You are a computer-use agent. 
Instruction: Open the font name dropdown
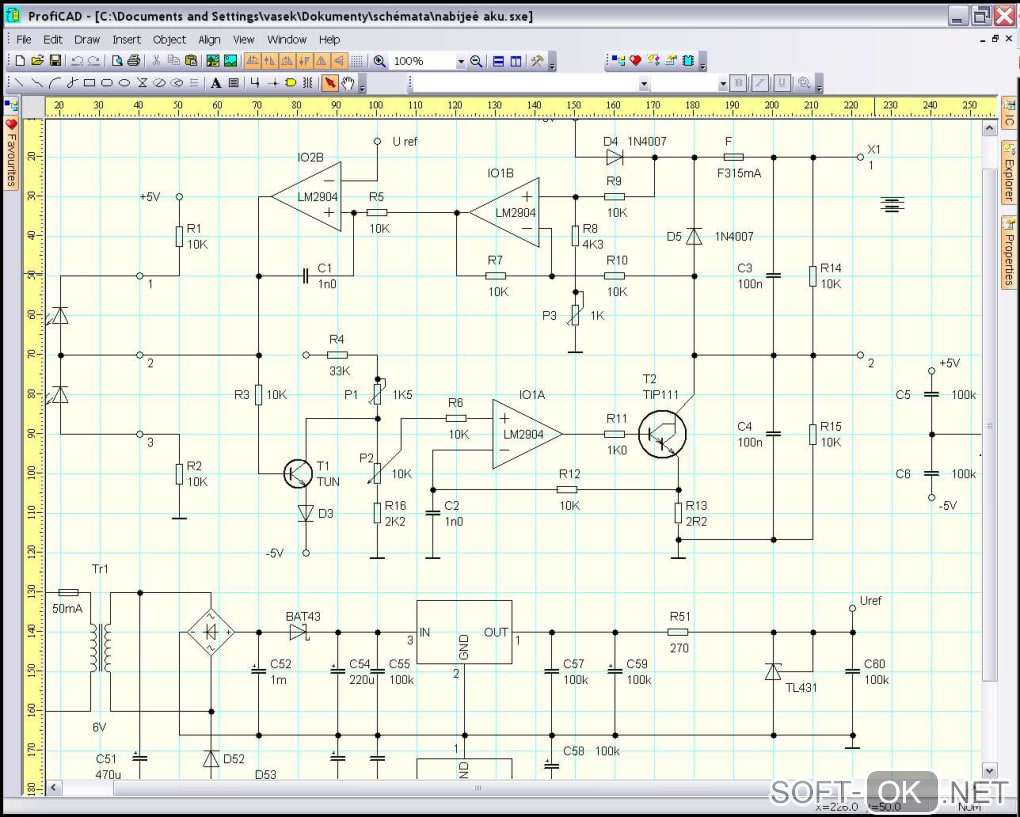tap(643, 83)
